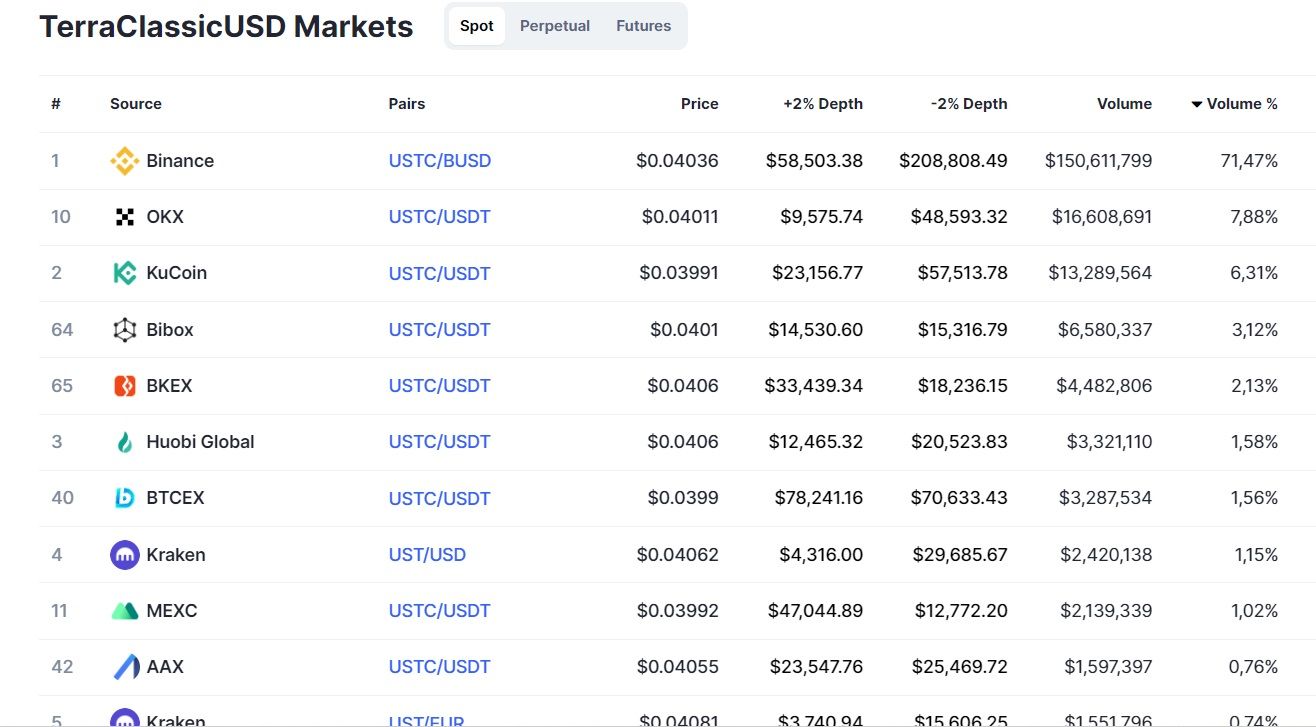This screenshot has height=727, width=1316.
Task: Click the Kraken logo in UST/USD row
Action: 124,555
